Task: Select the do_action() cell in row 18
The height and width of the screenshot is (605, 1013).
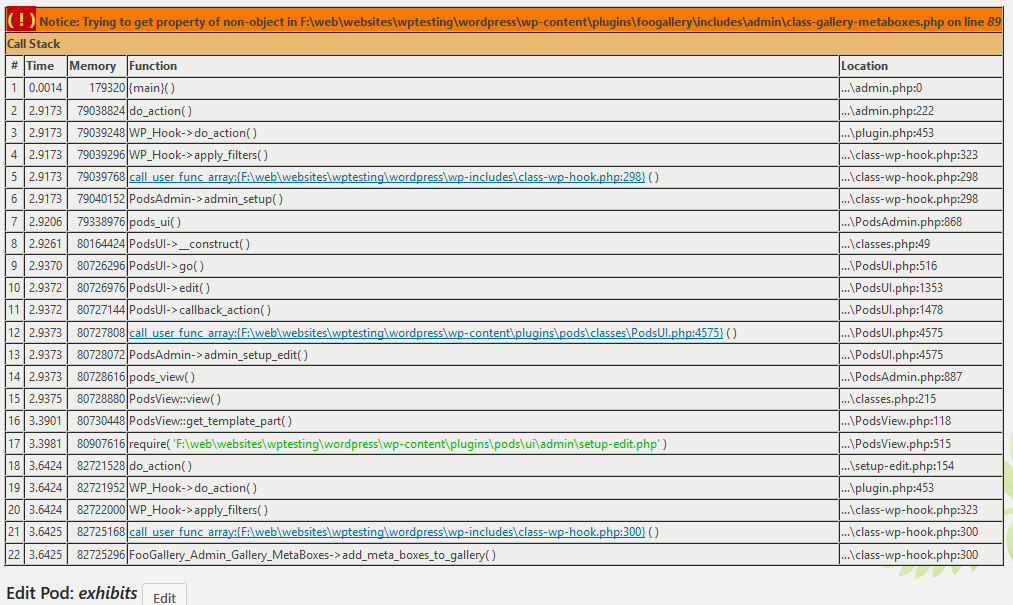Action: tap(483, 465)
